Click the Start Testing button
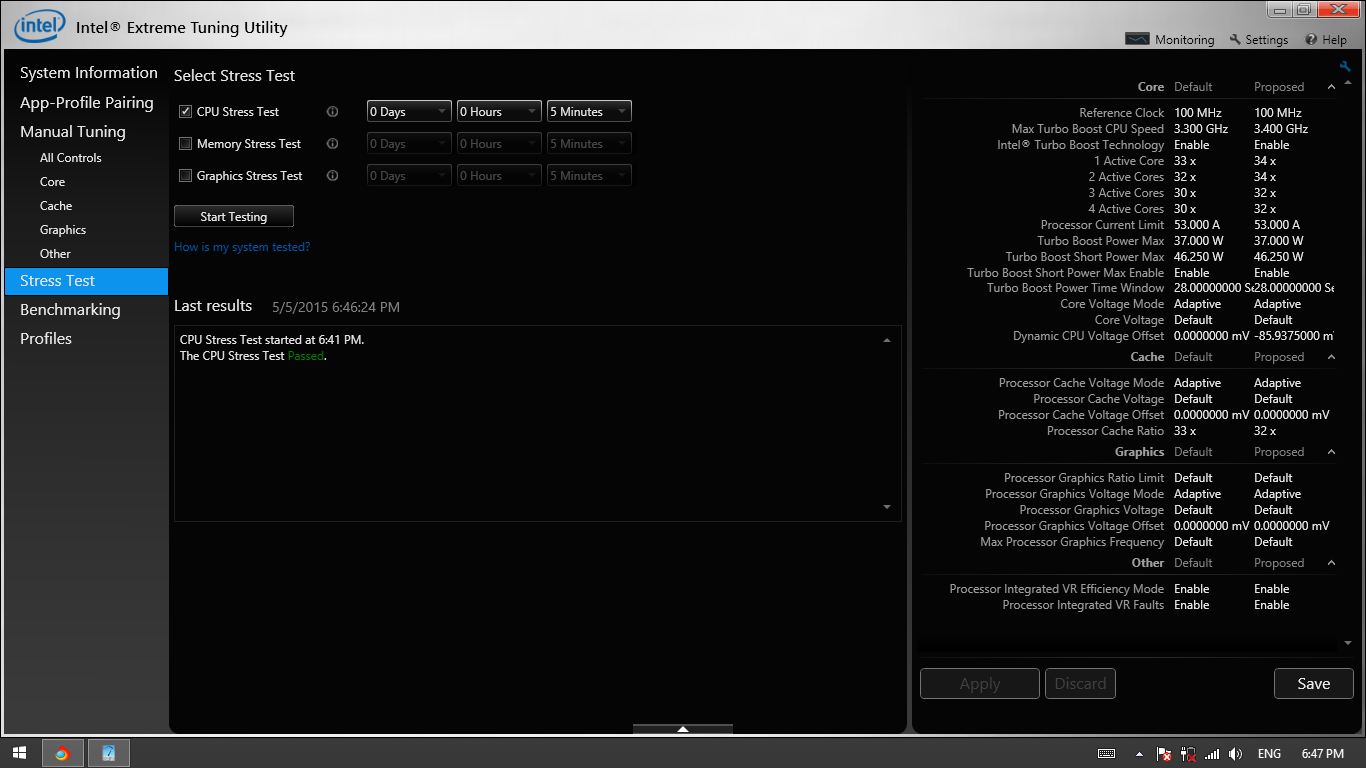Screen dimensions: 1366x768 click(x=234, y=216)
